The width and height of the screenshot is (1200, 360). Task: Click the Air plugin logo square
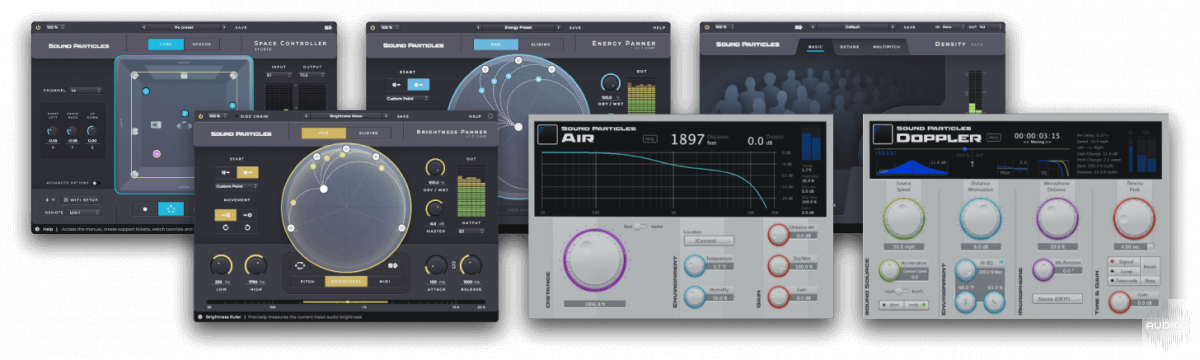pos(548,135)
